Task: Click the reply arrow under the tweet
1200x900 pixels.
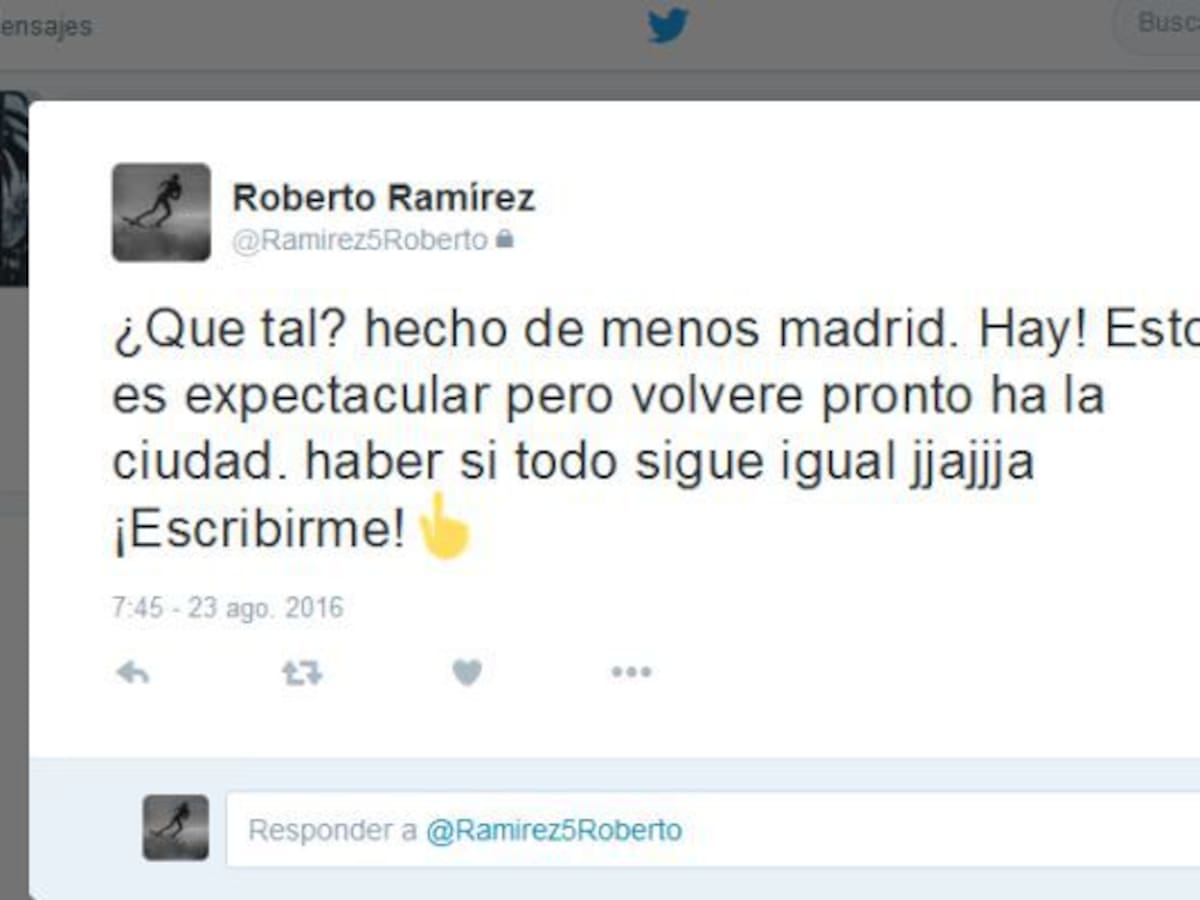Action: [132, 673]
